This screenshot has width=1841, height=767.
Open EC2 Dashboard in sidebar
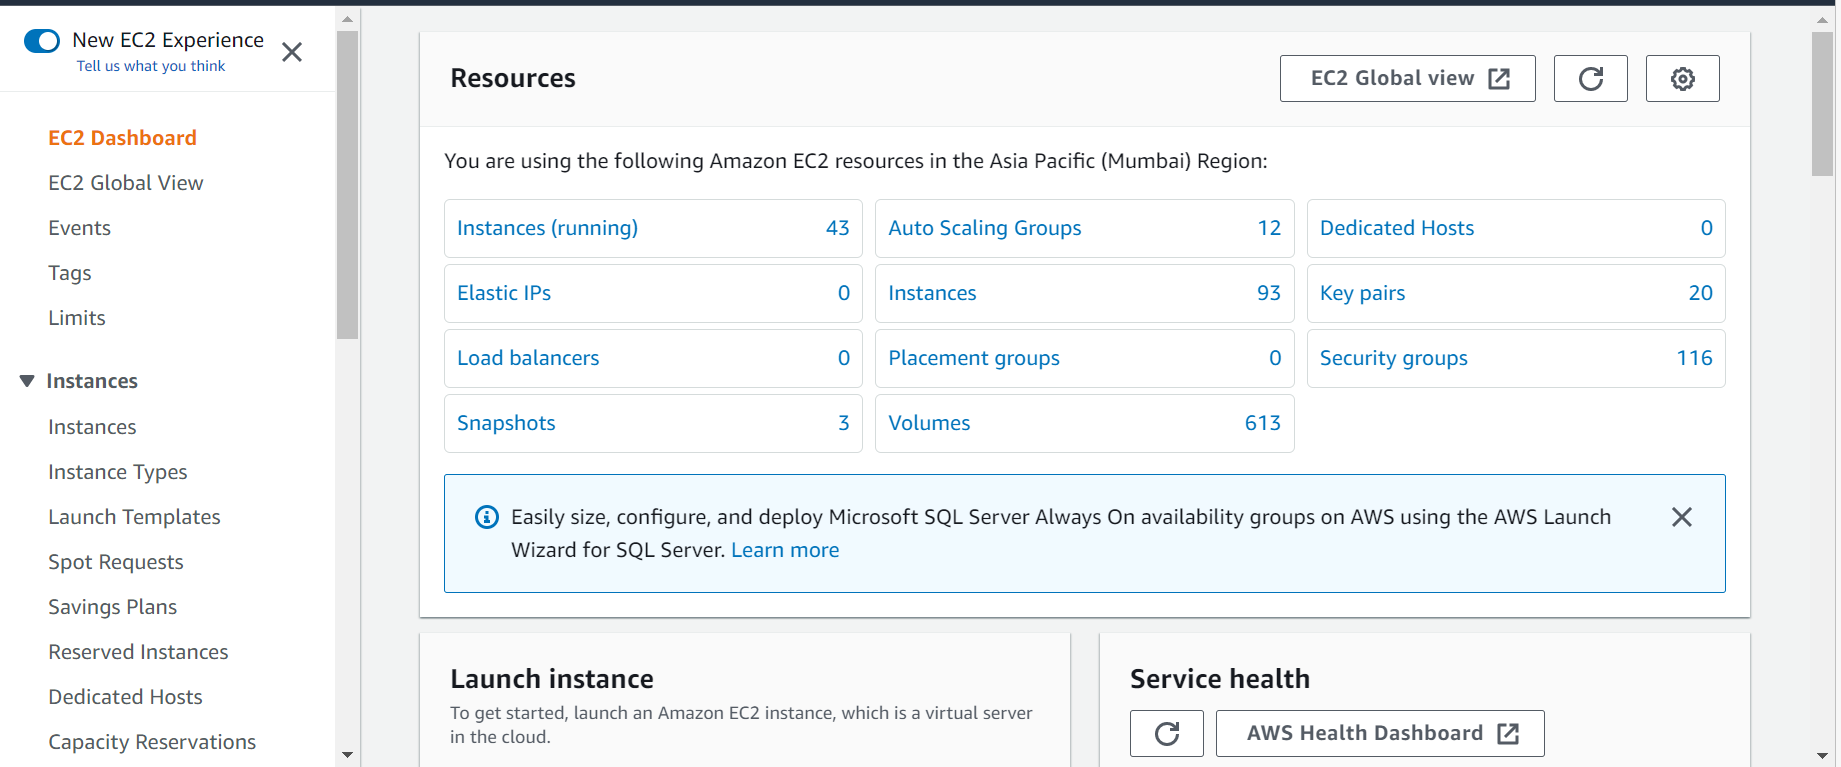click(122, 138)
